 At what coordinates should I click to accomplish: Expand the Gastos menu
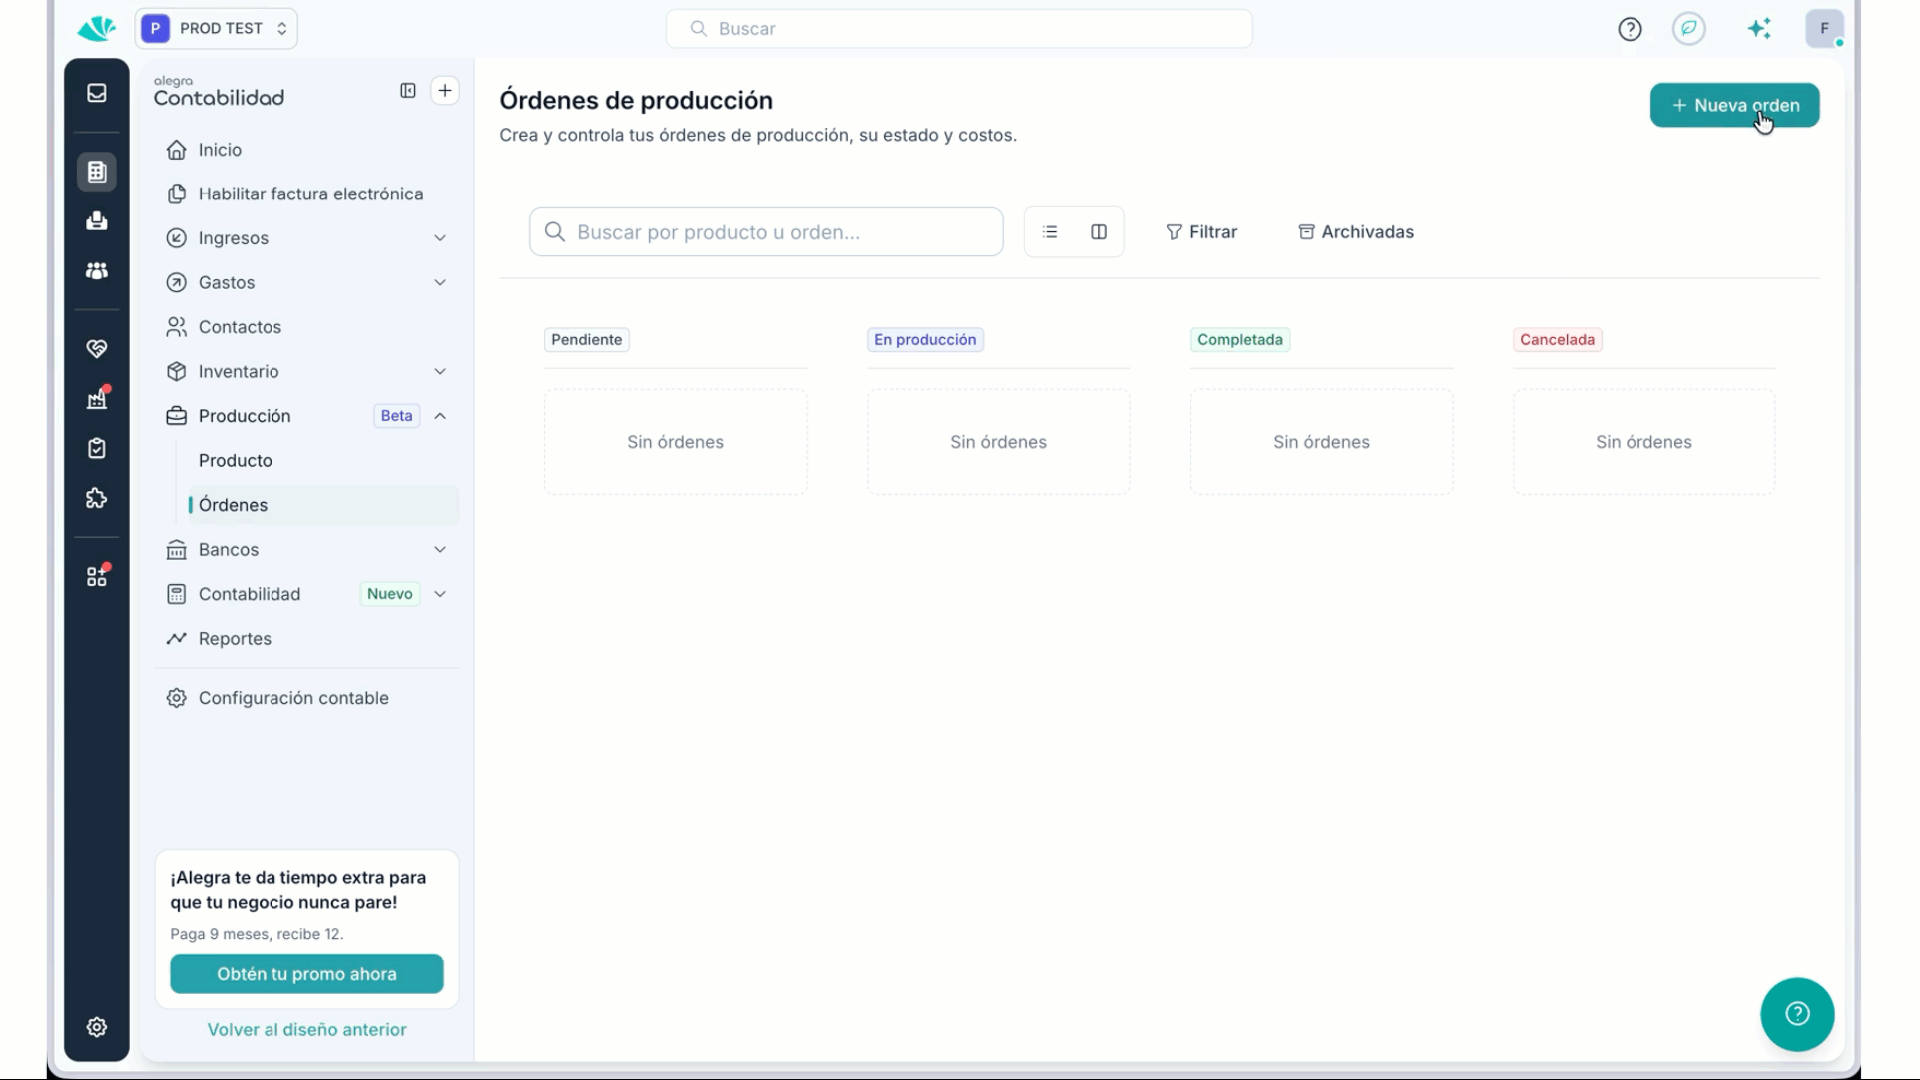point(307,283)
